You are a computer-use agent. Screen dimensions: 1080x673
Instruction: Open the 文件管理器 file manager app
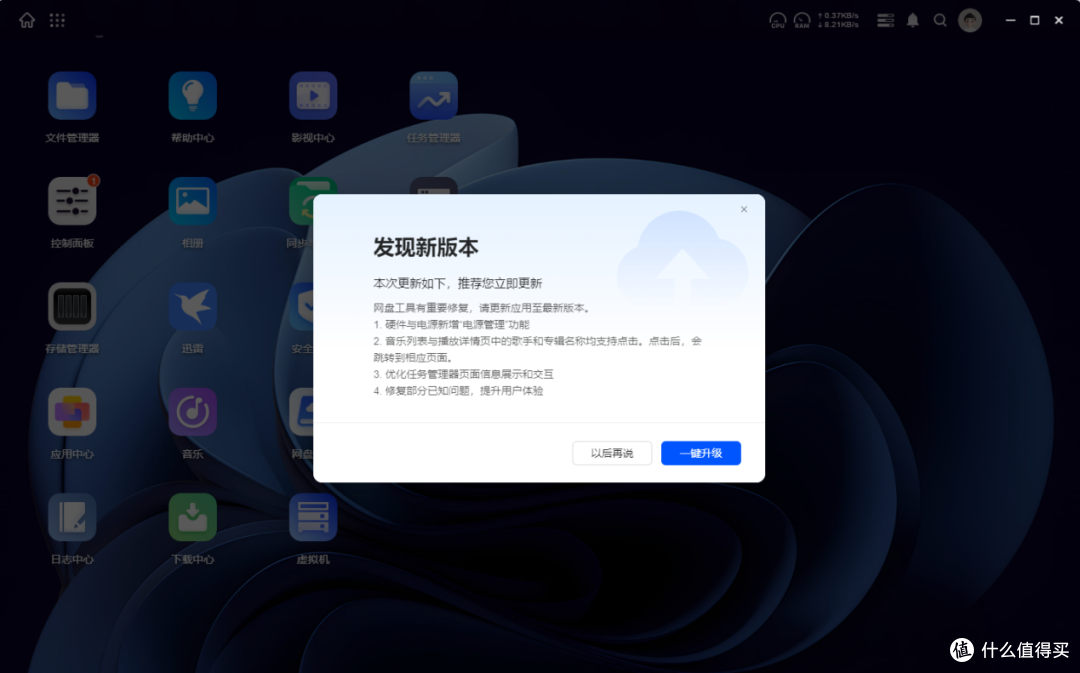point(72,96)
